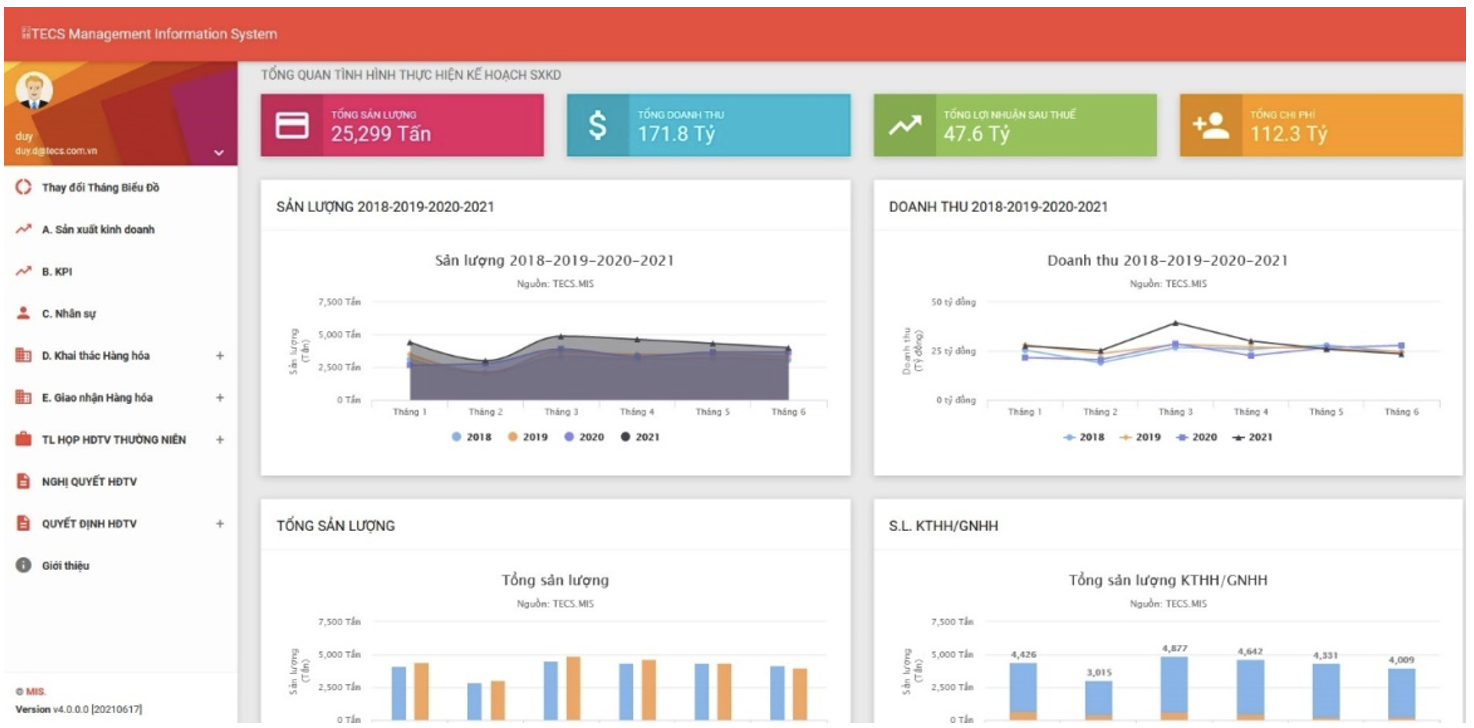Image resolution: width=1474 pixels, height=728 pixels.
Task: Expand the user account dropdown arrow
Action: 219,153
